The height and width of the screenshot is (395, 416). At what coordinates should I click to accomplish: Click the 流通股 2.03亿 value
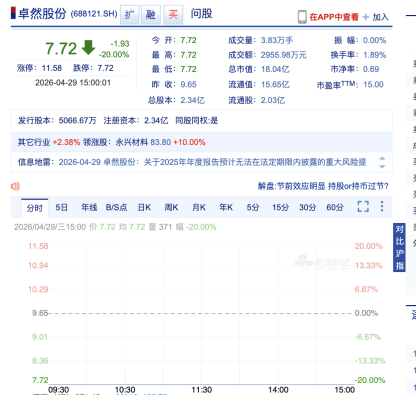(x=273, y=100)
